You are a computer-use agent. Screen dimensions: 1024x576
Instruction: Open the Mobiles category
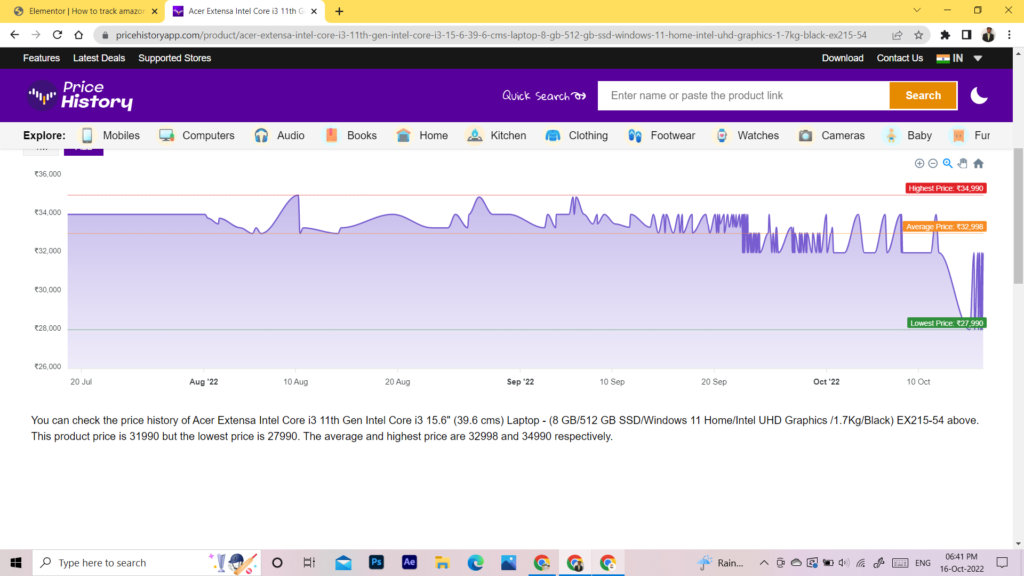pyautogui.click(x=110, y=135)
